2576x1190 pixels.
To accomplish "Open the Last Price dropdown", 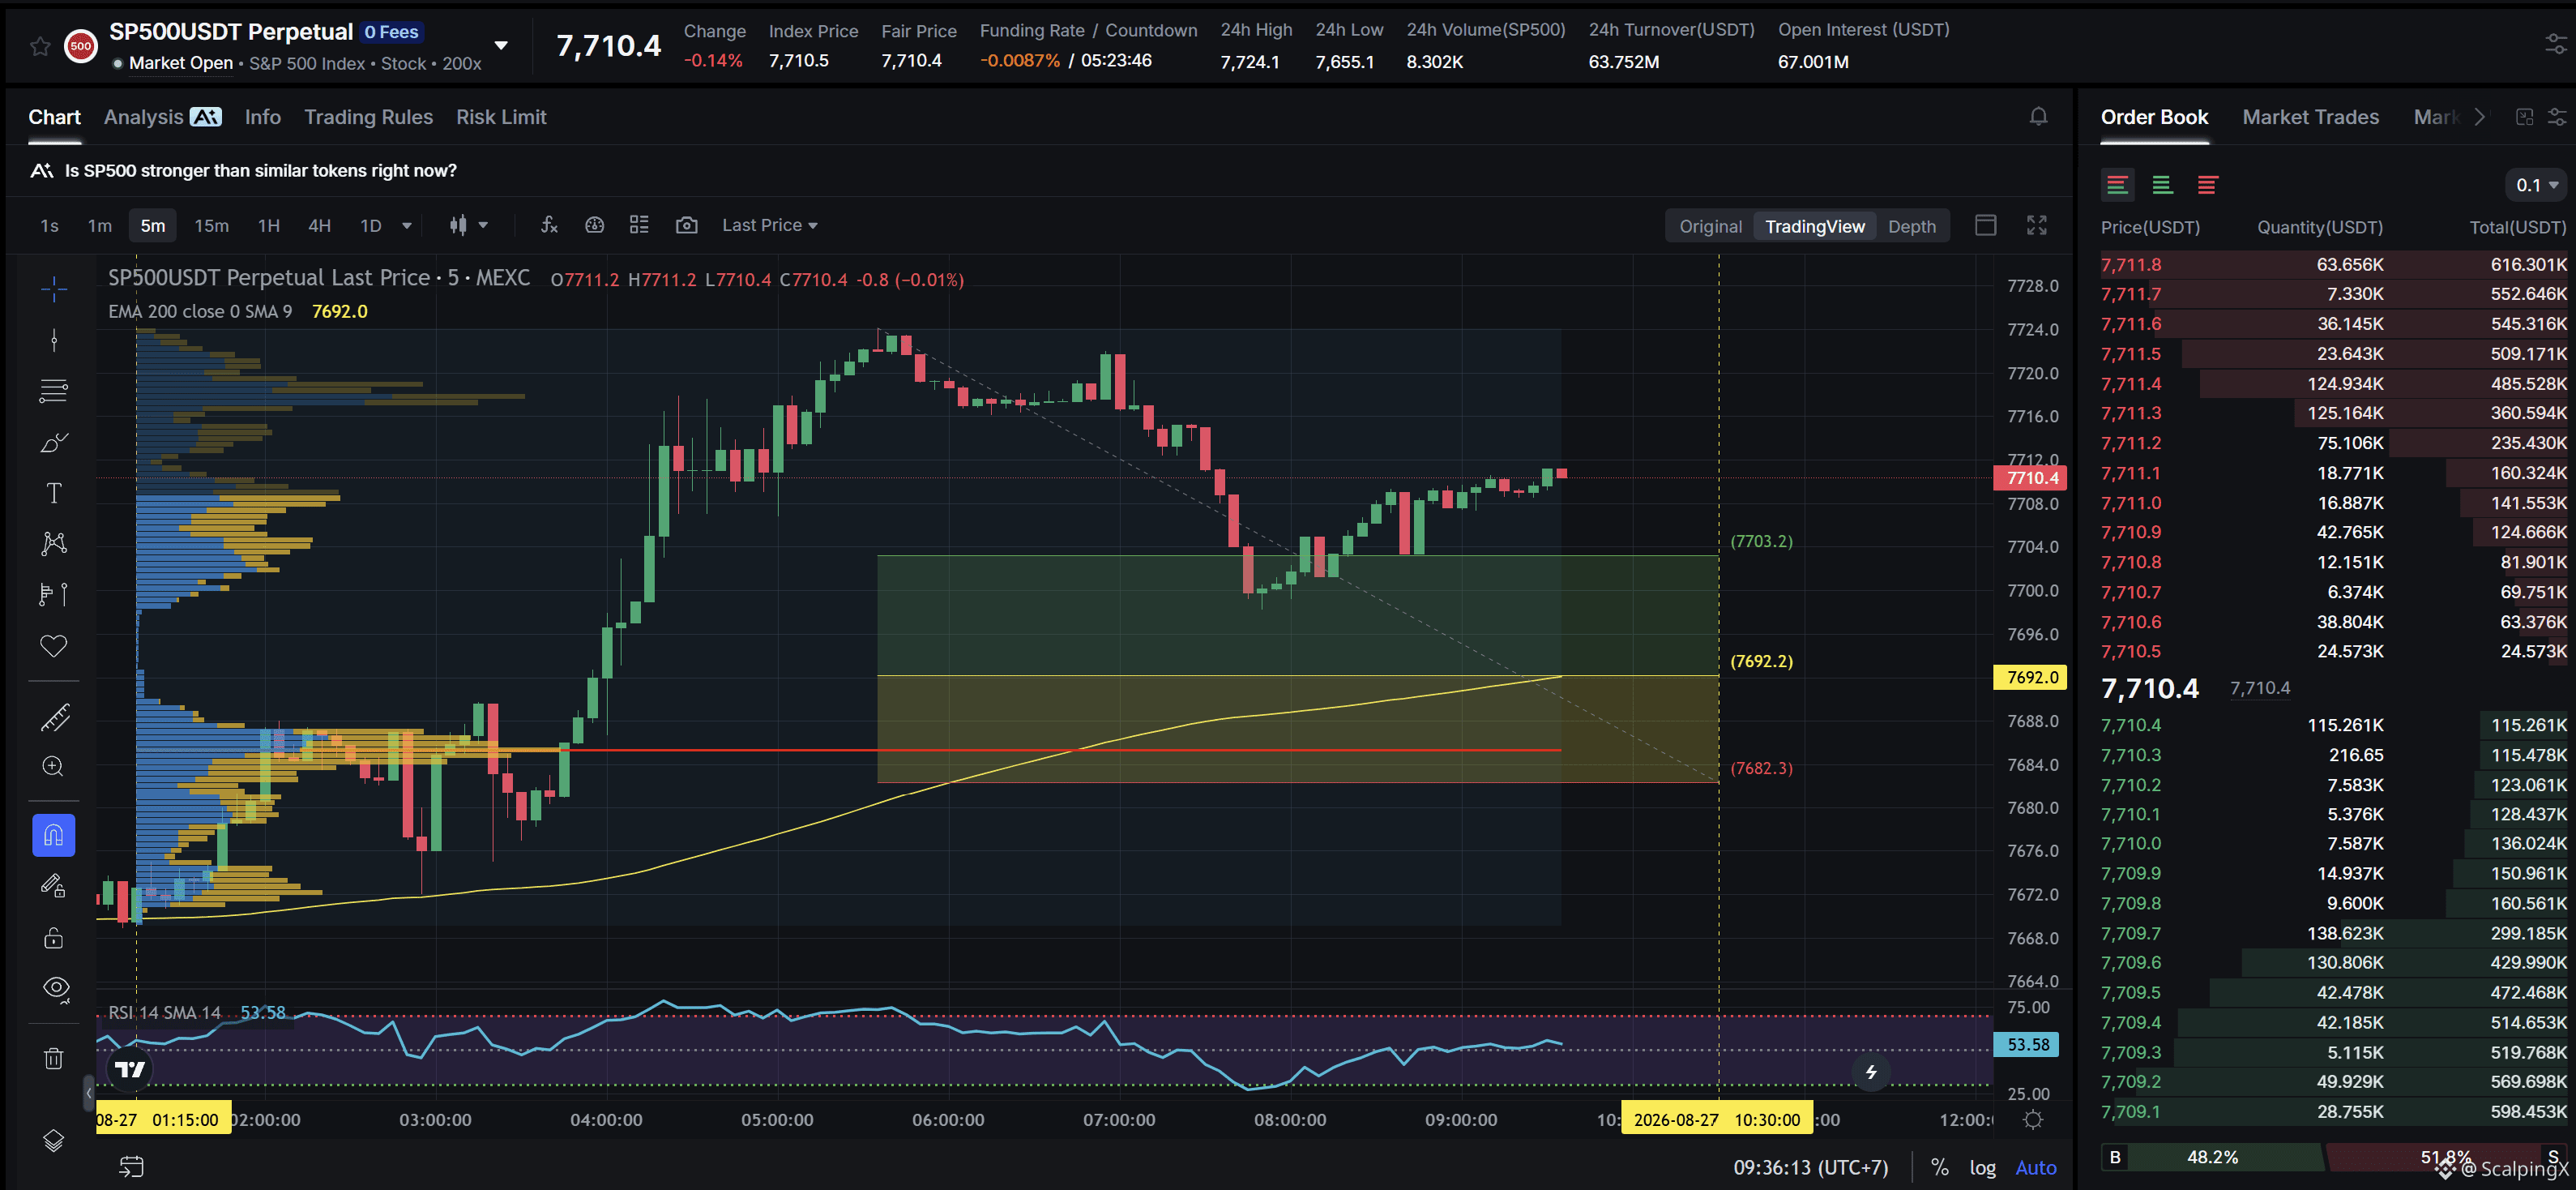I will click(770, 226).
